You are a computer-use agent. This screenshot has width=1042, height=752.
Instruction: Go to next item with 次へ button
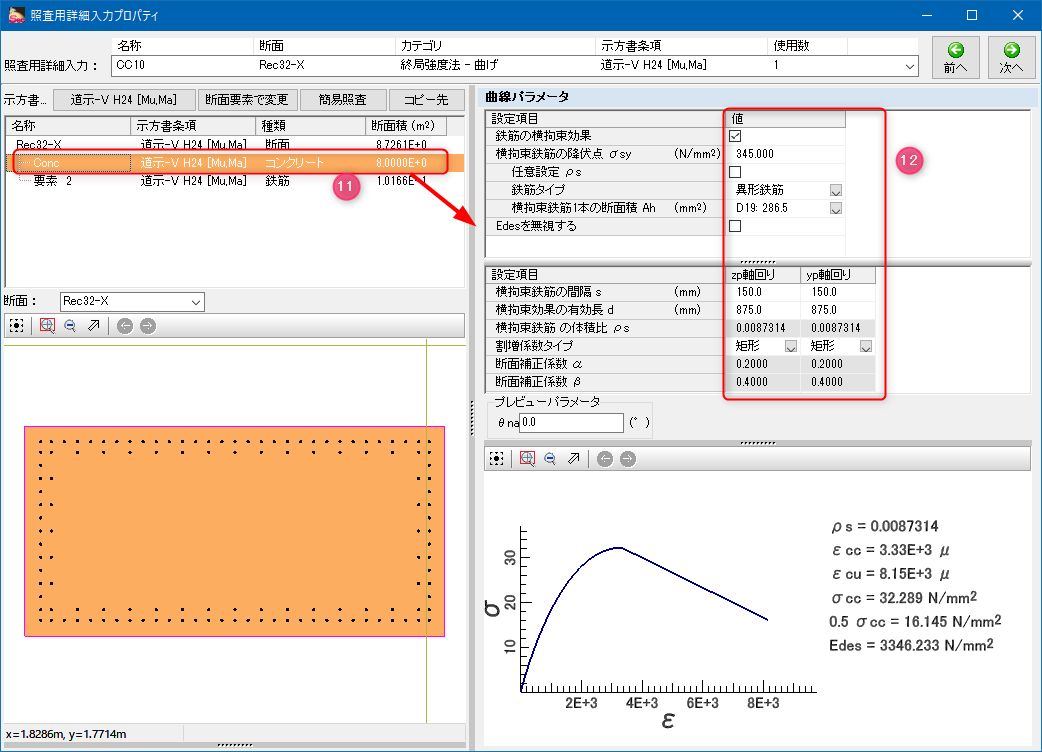1011,58
